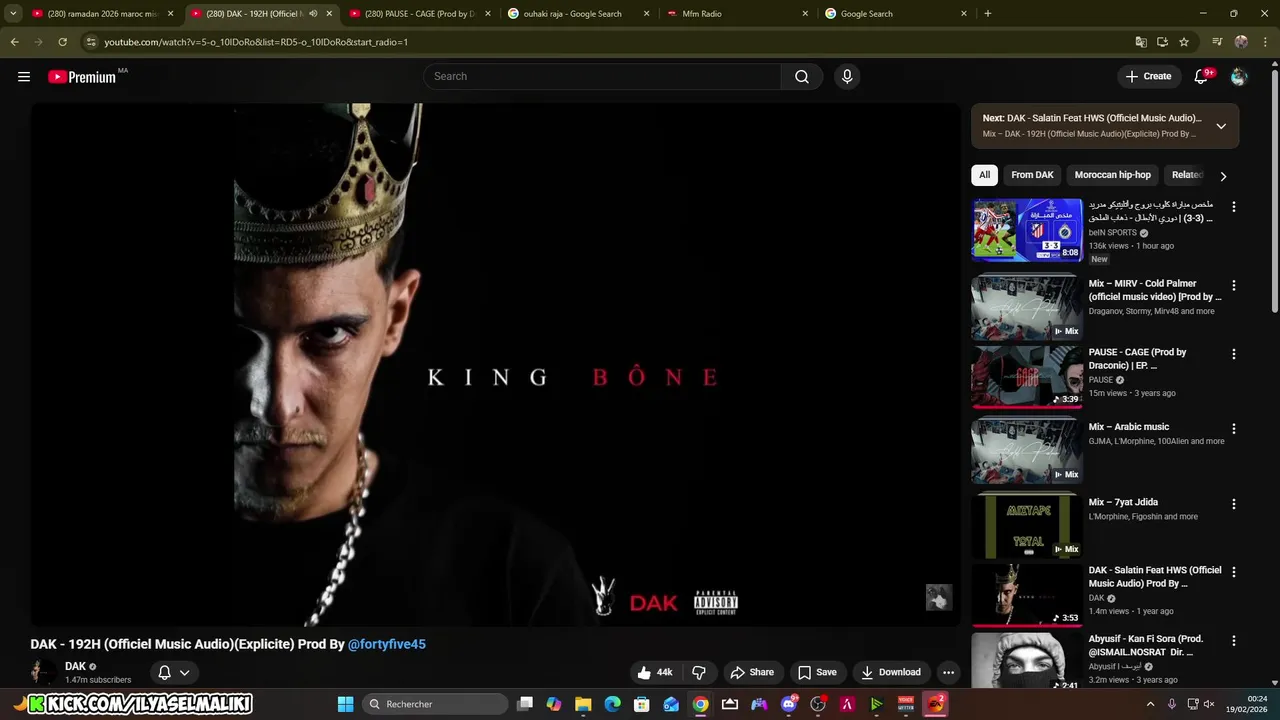Toggle system volume mute icon in tray

coord(1208,704)
